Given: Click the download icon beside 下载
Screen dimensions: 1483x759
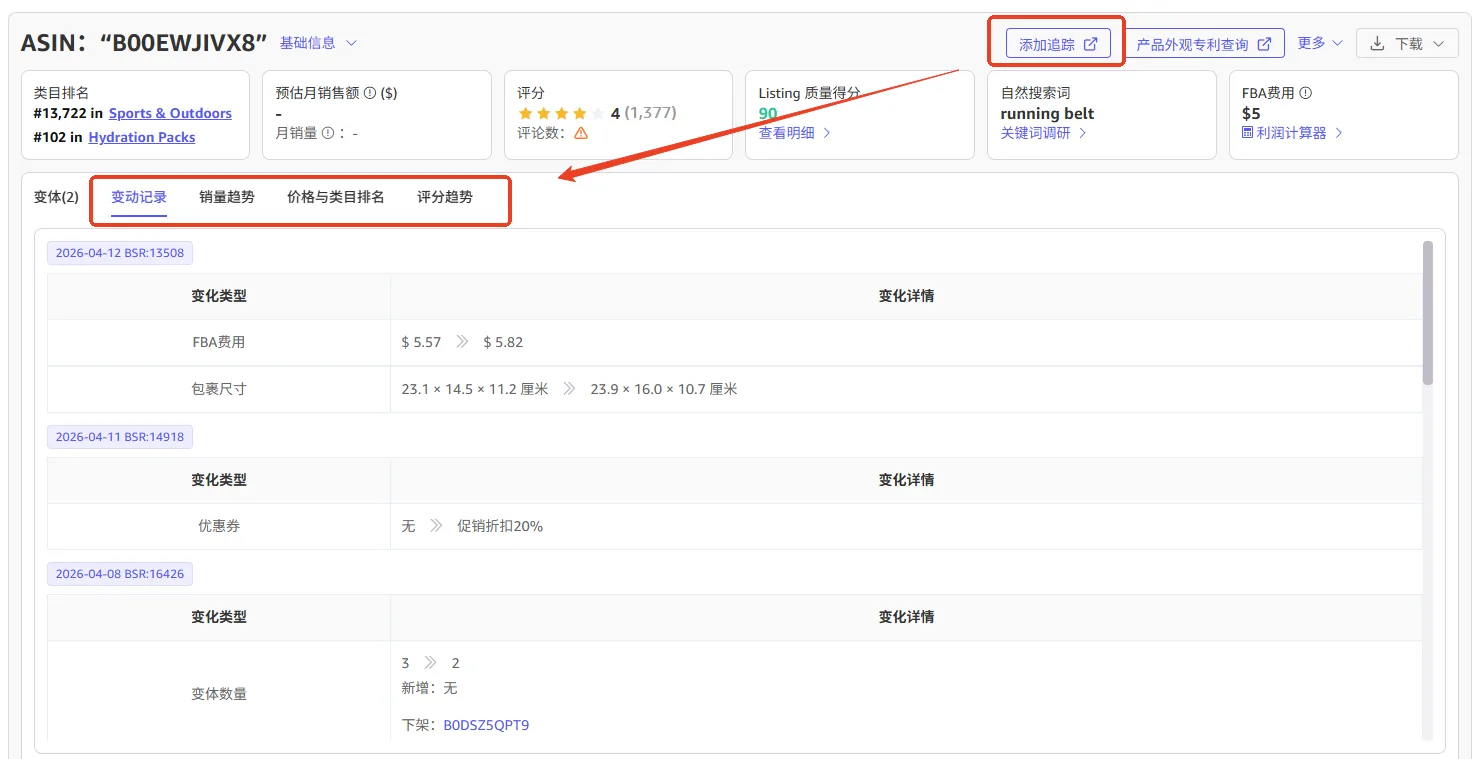Looking at the screenshot, I should tap(1377, 44).
